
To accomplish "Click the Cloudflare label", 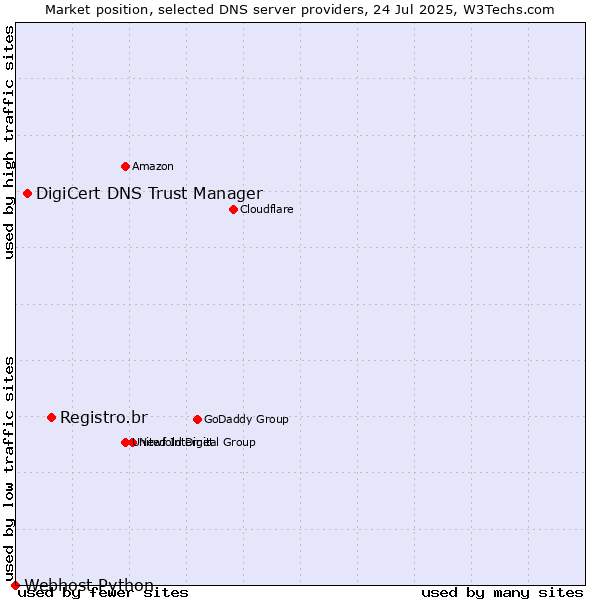I will pos(267,209).
